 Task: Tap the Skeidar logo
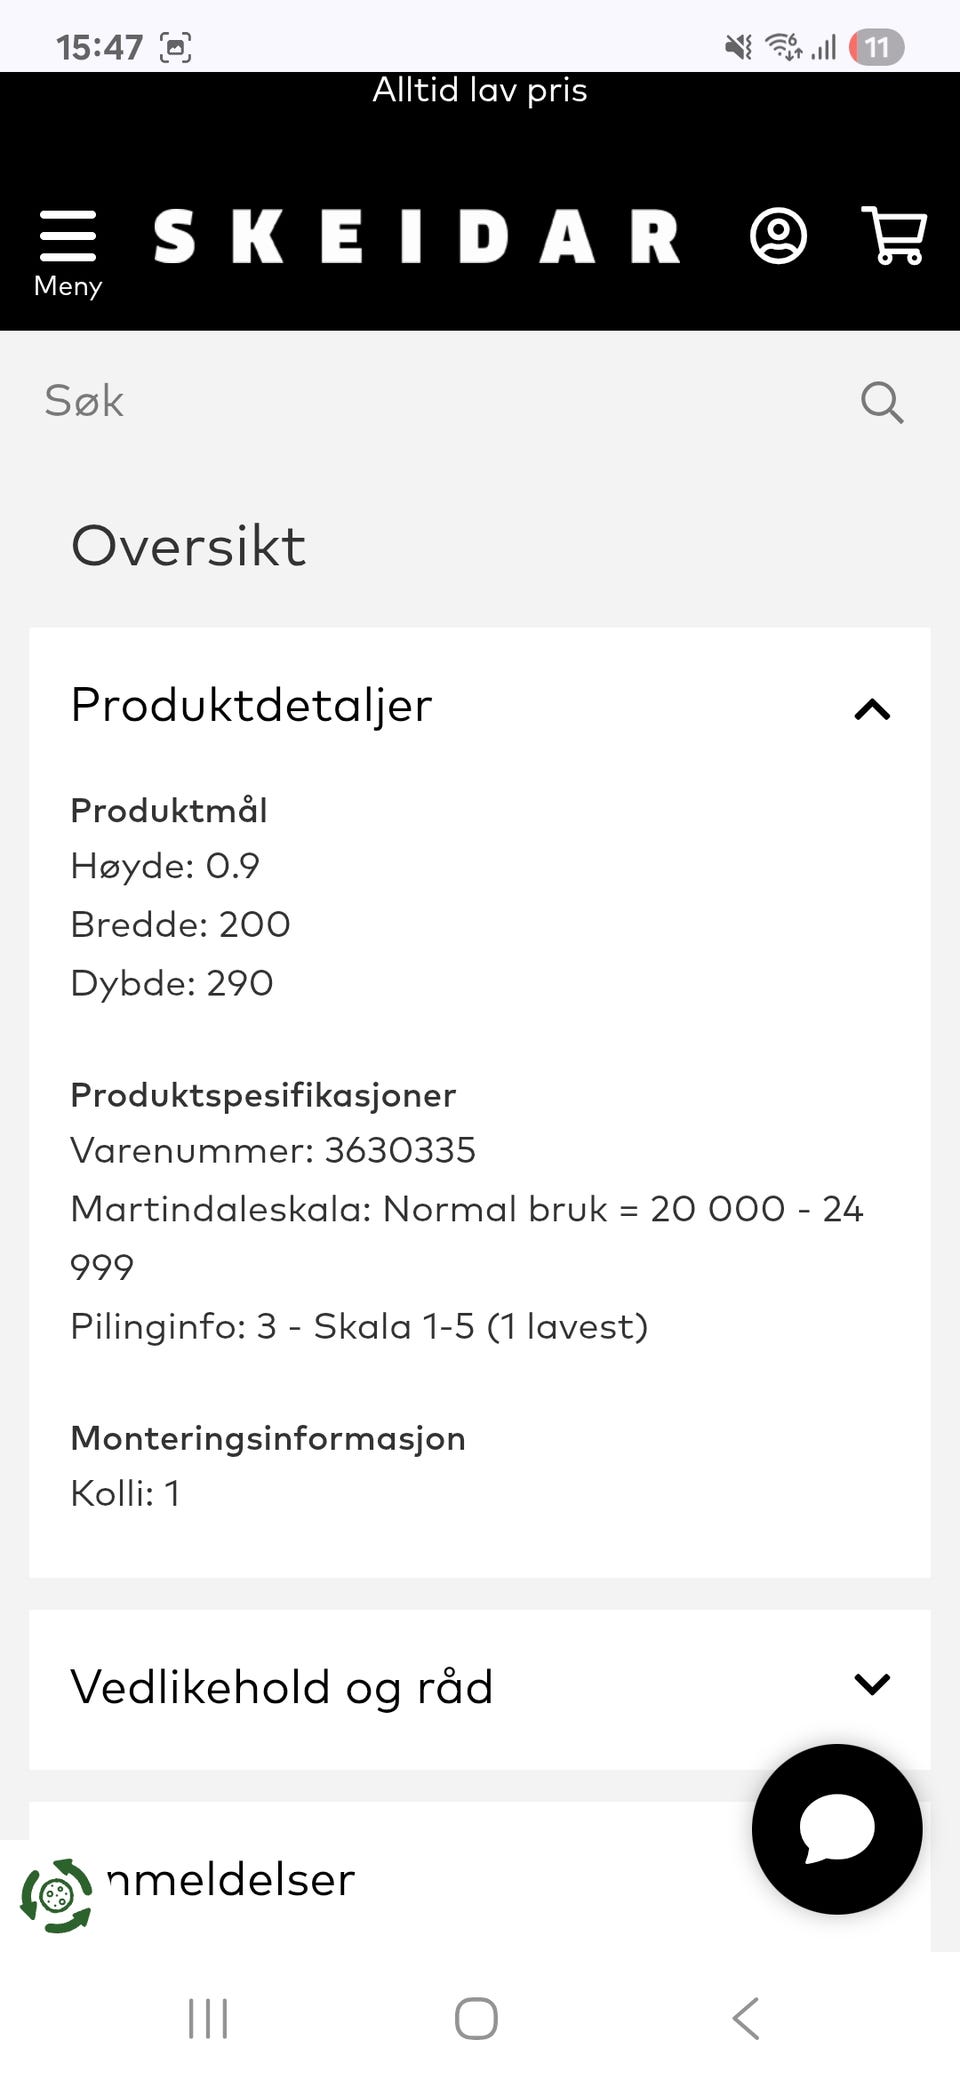tap(416, 237)
